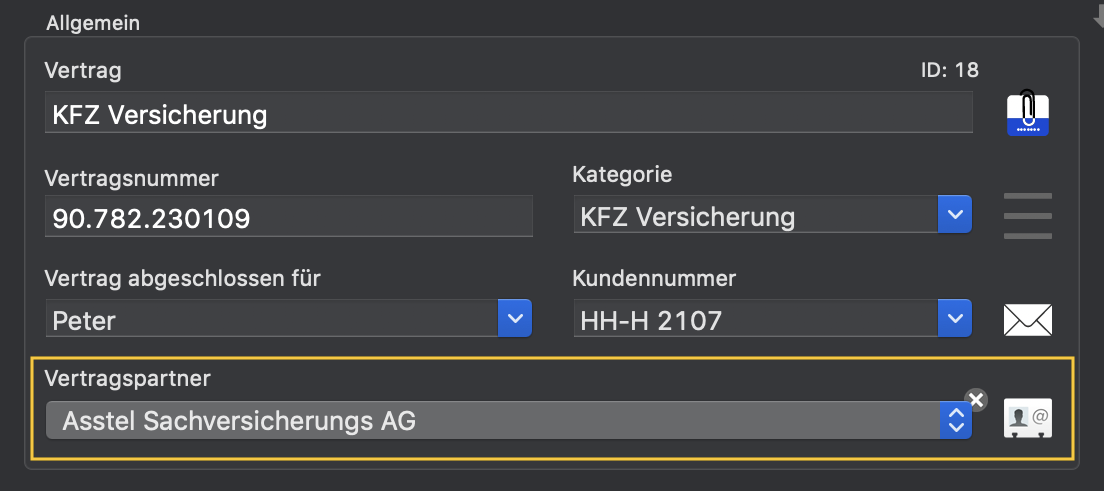Expand the Kundennummer dropdown arrow
This screenshot has height=491, width=1104.
click(955, 318)
